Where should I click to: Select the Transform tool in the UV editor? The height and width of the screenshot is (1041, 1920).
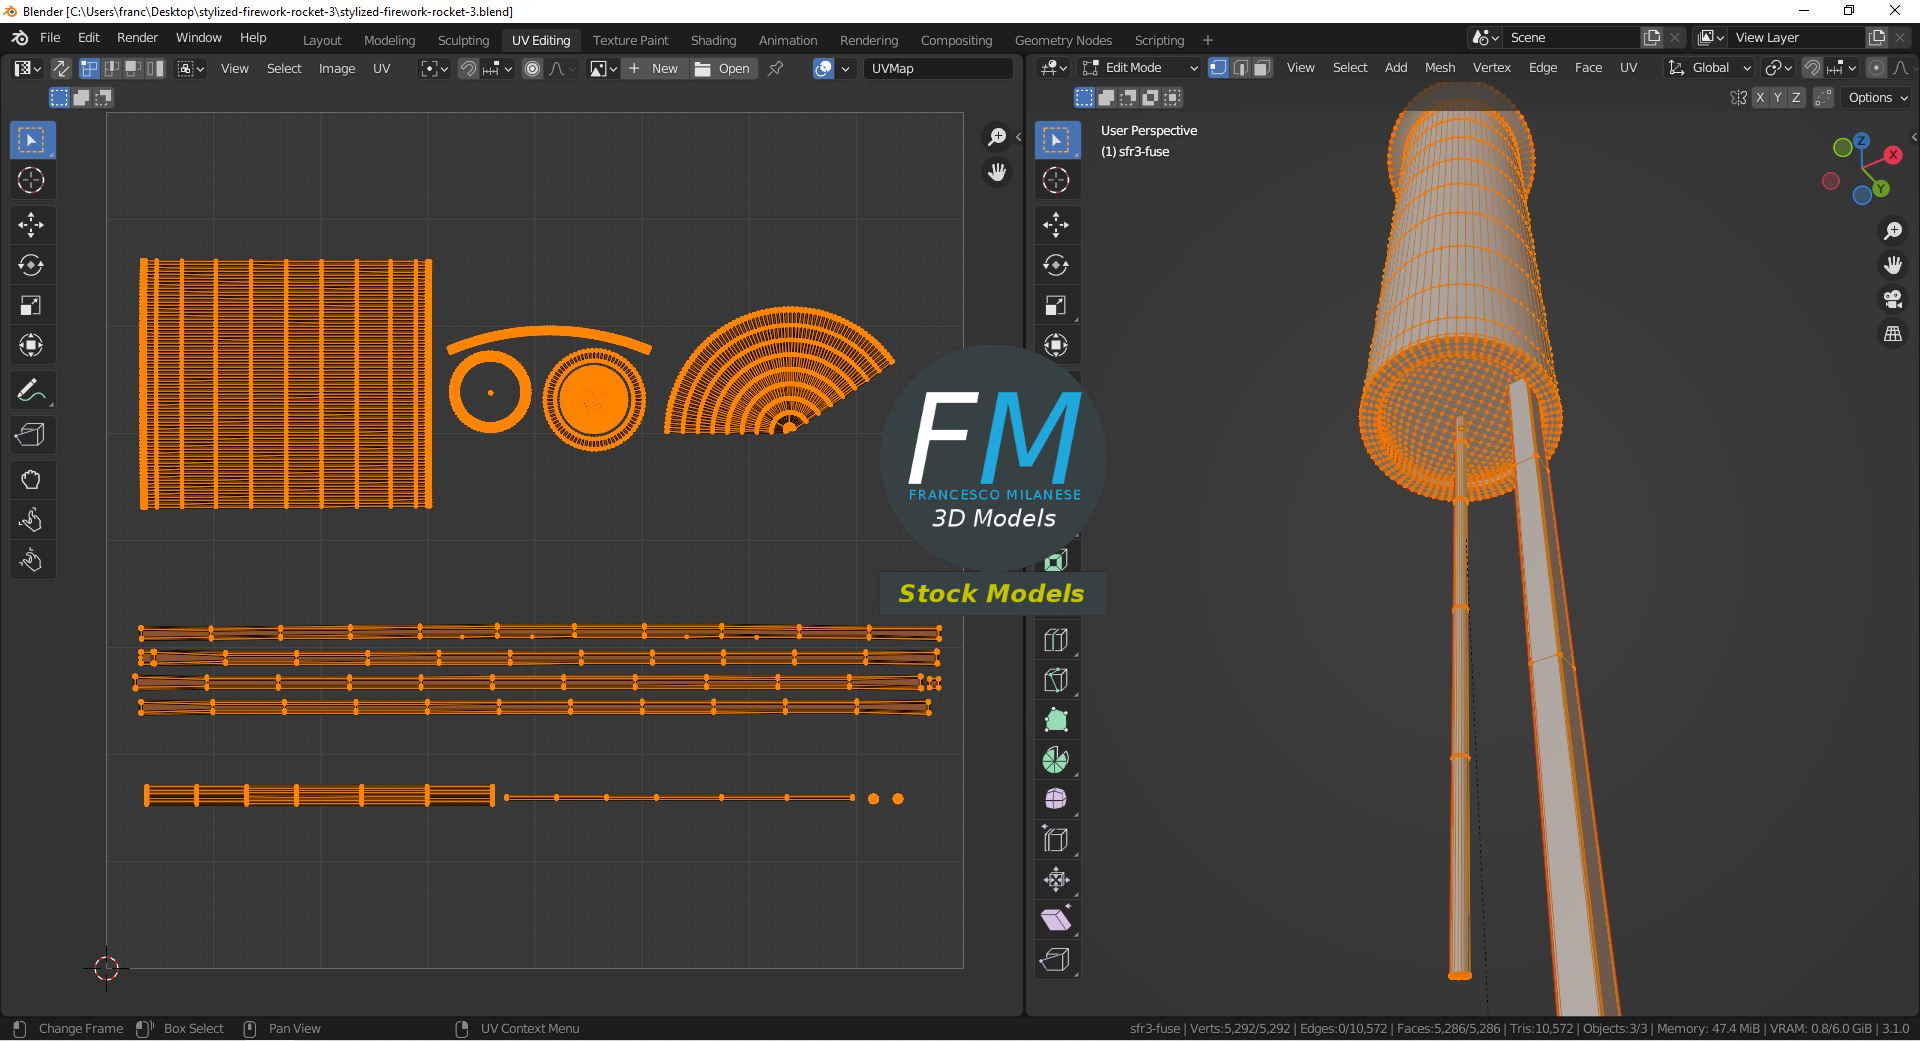point(31,345)
